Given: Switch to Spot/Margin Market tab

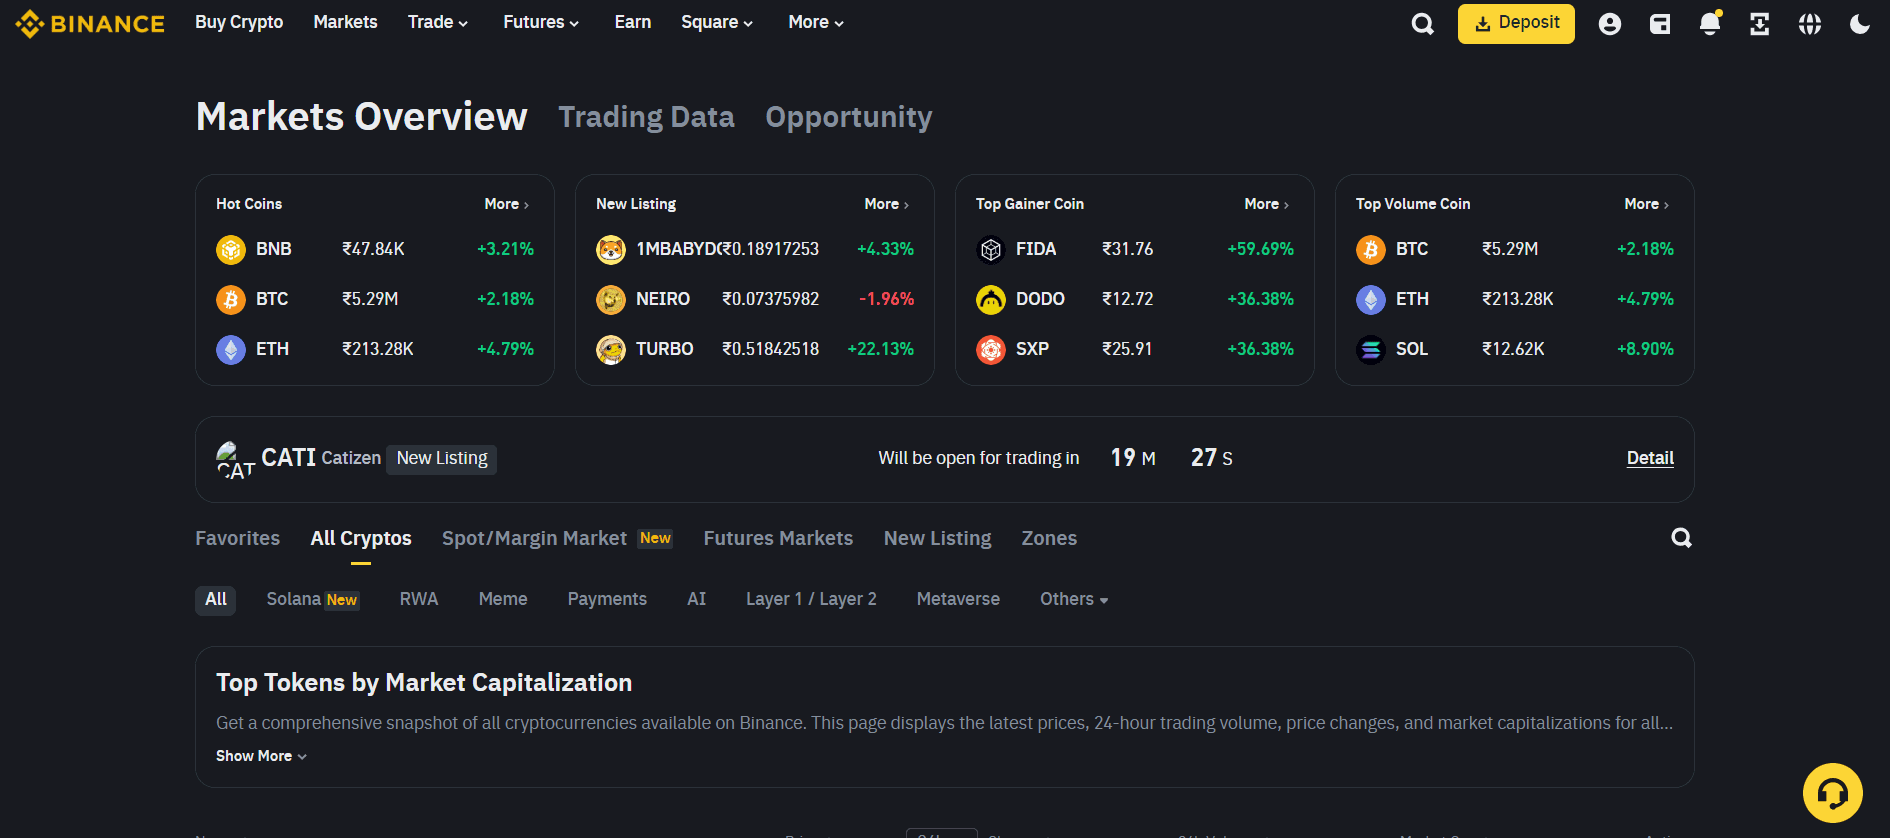Looking at the screenshot, I should click(x=534, y=538).
